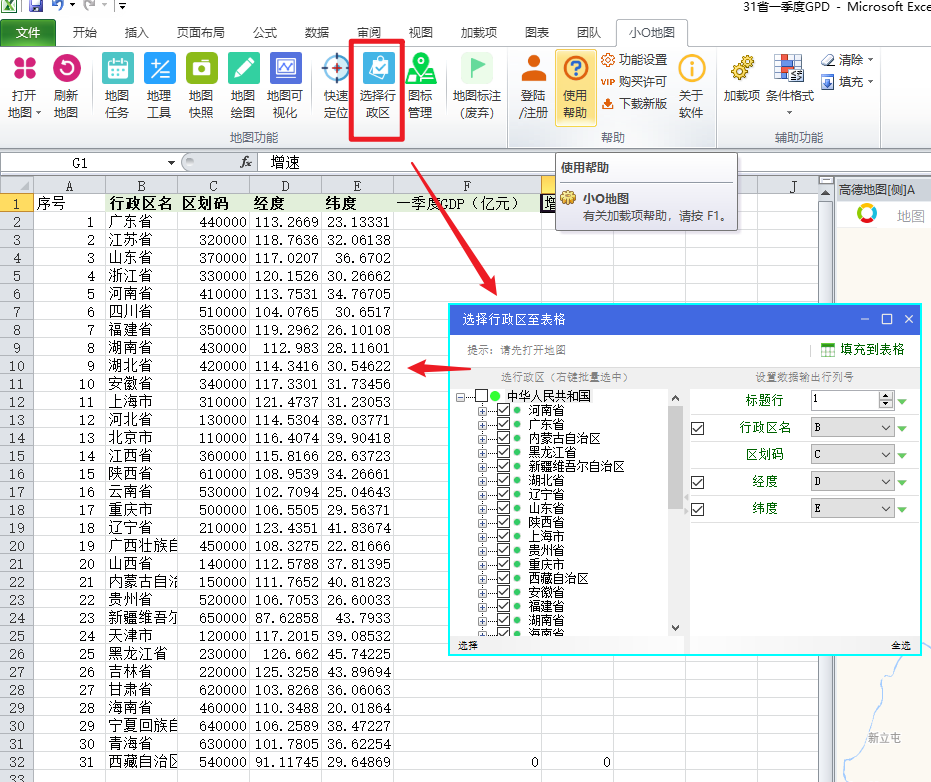Toggle the 经度 output checkbox
The image size is (931, 782).
(698, 482)
